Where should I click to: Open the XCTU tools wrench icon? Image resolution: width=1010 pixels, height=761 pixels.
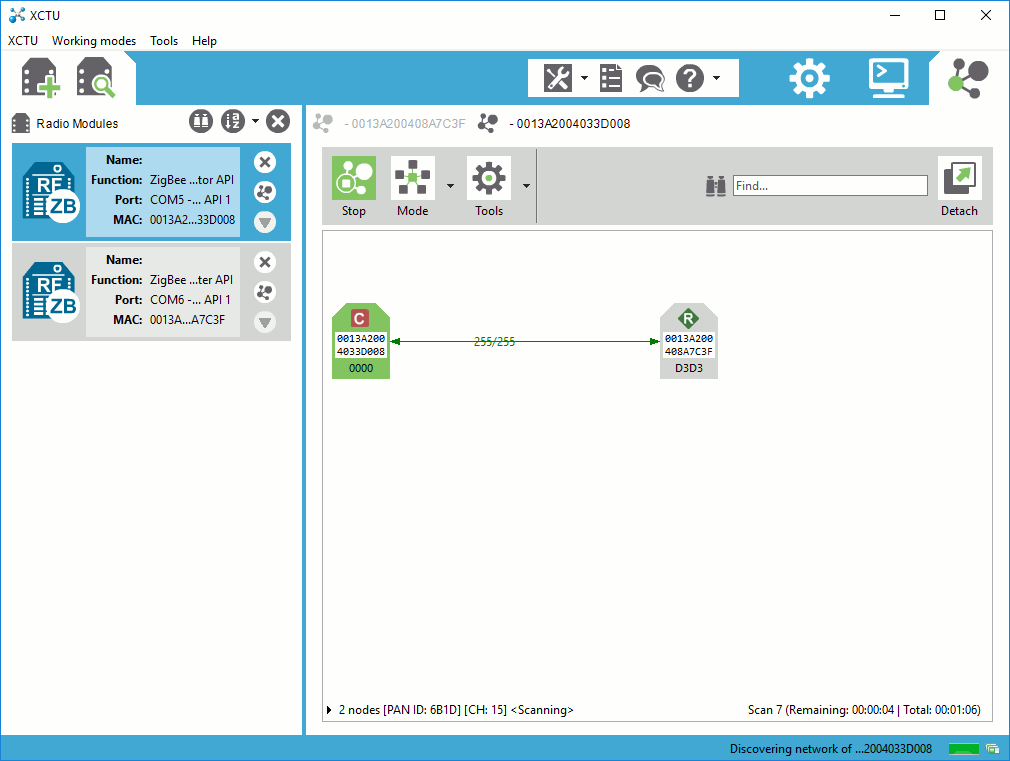coord(558,78)
